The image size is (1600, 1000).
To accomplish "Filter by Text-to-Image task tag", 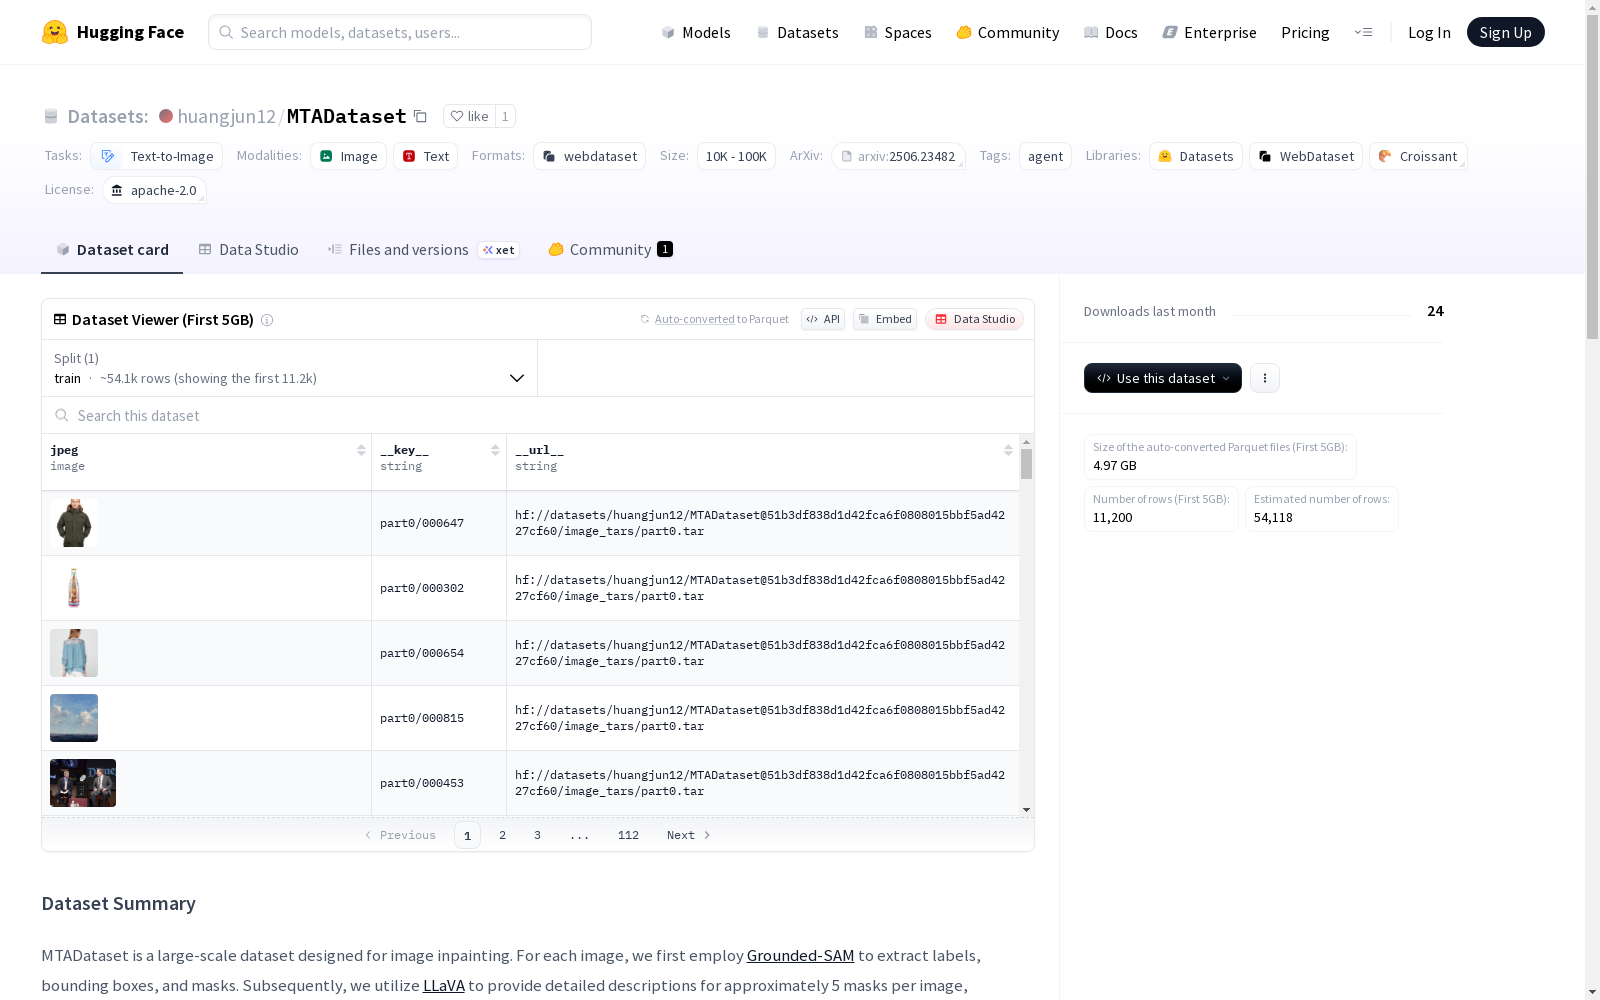I will 157,156.
